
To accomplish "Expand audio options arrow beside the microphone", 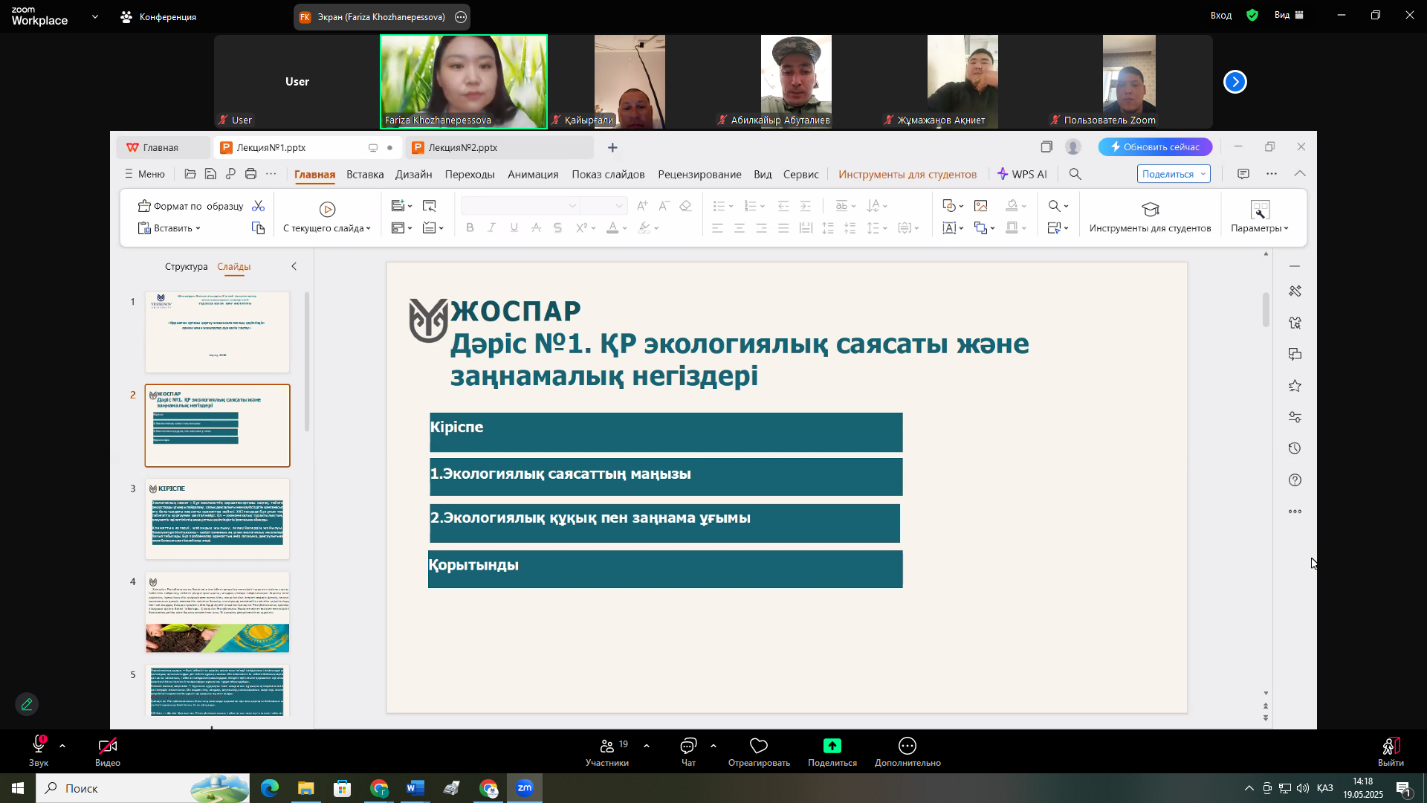I will pyautogui.click(x=62, y=746).
